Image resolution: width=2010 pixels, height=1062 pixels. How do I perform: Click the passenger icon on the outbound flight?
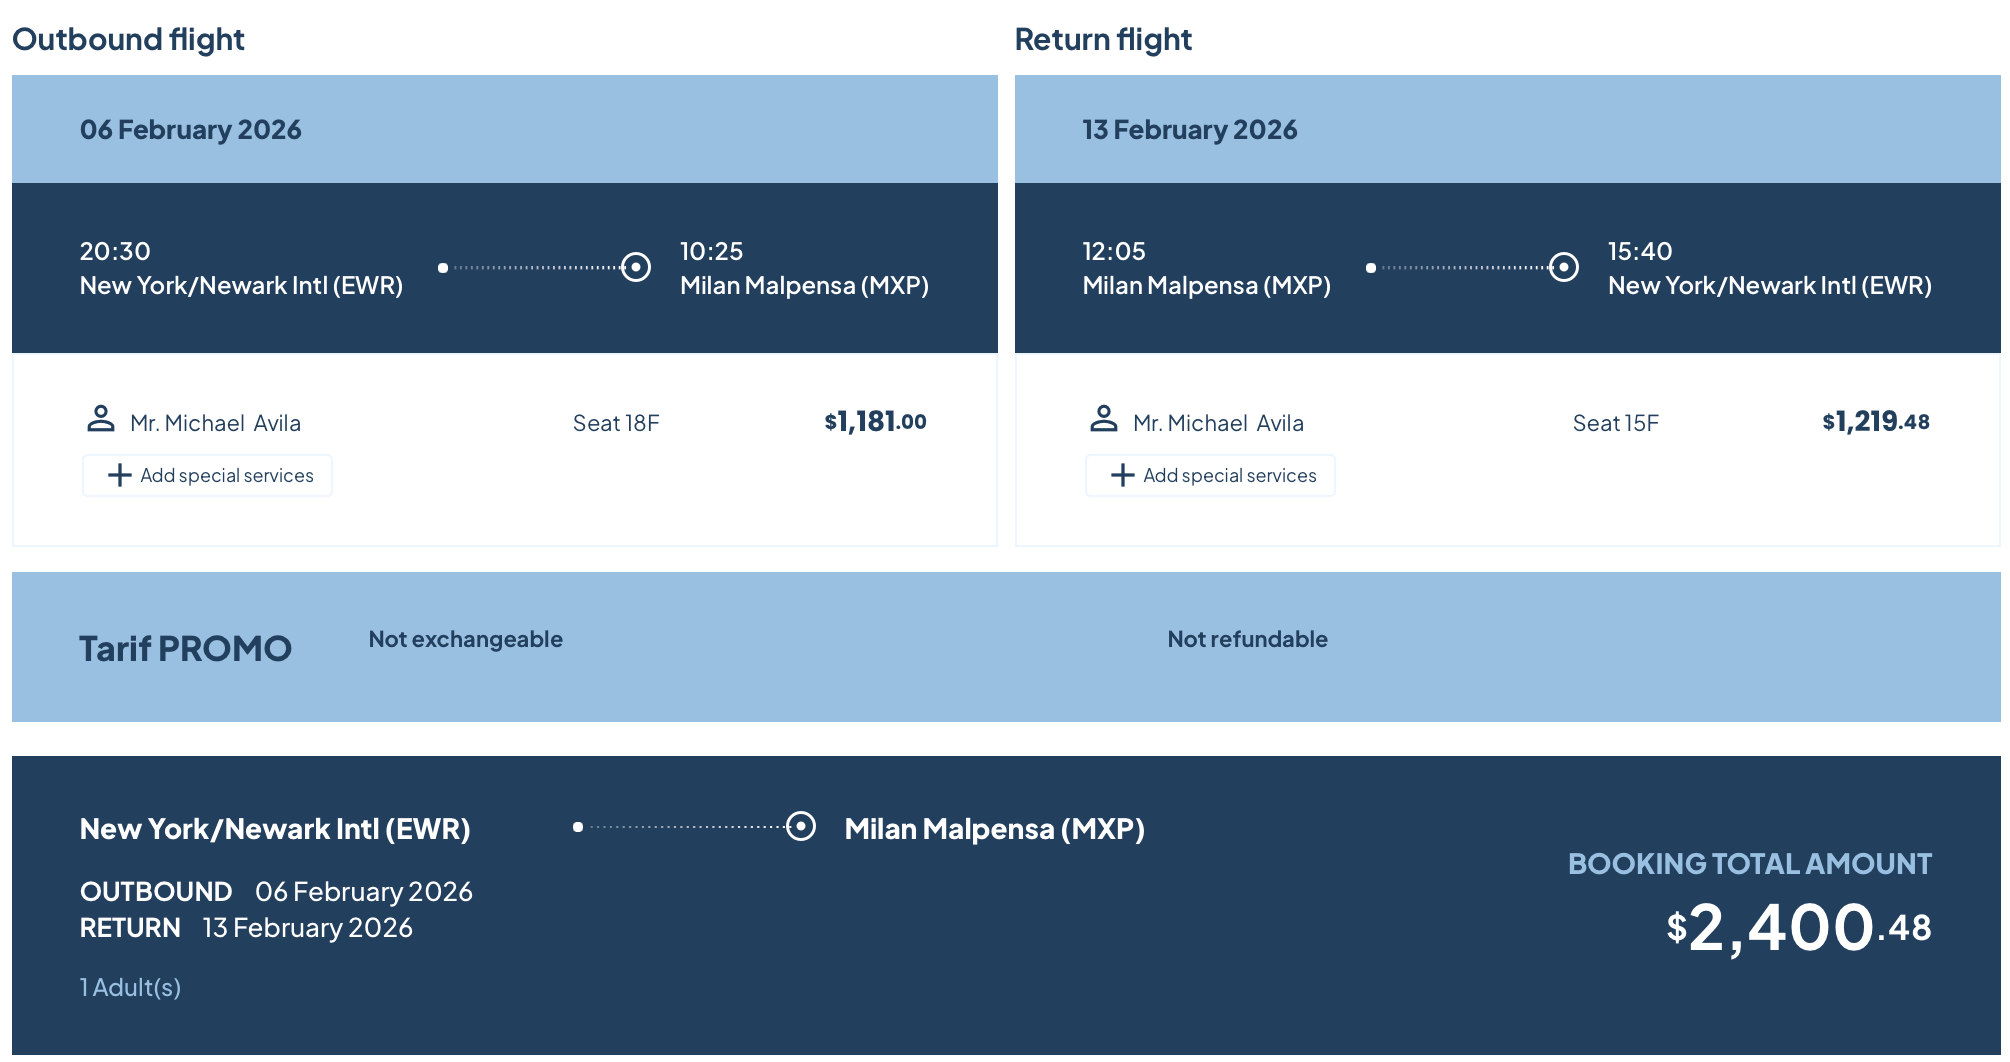pyautogui.click(x=100, y=419)
